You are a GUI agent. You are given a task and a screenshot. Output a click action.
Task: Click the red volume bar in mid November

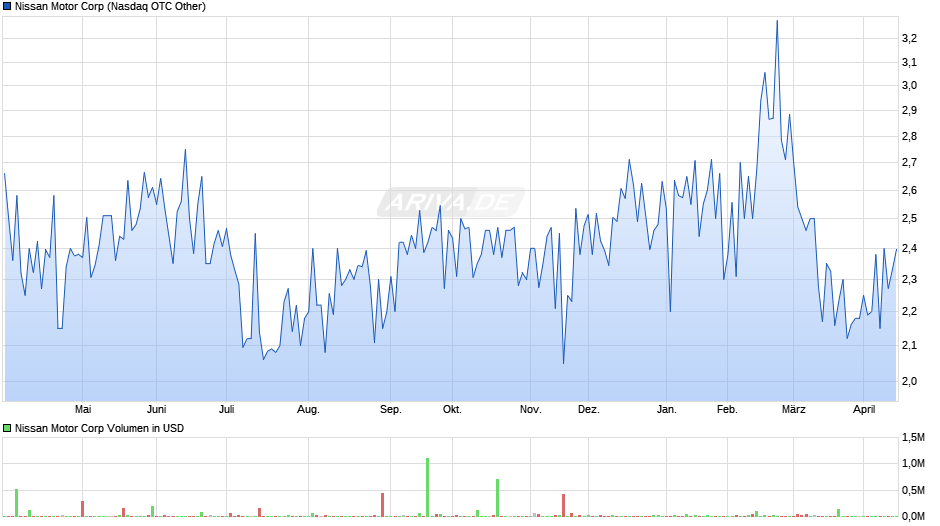pos(564,505)
